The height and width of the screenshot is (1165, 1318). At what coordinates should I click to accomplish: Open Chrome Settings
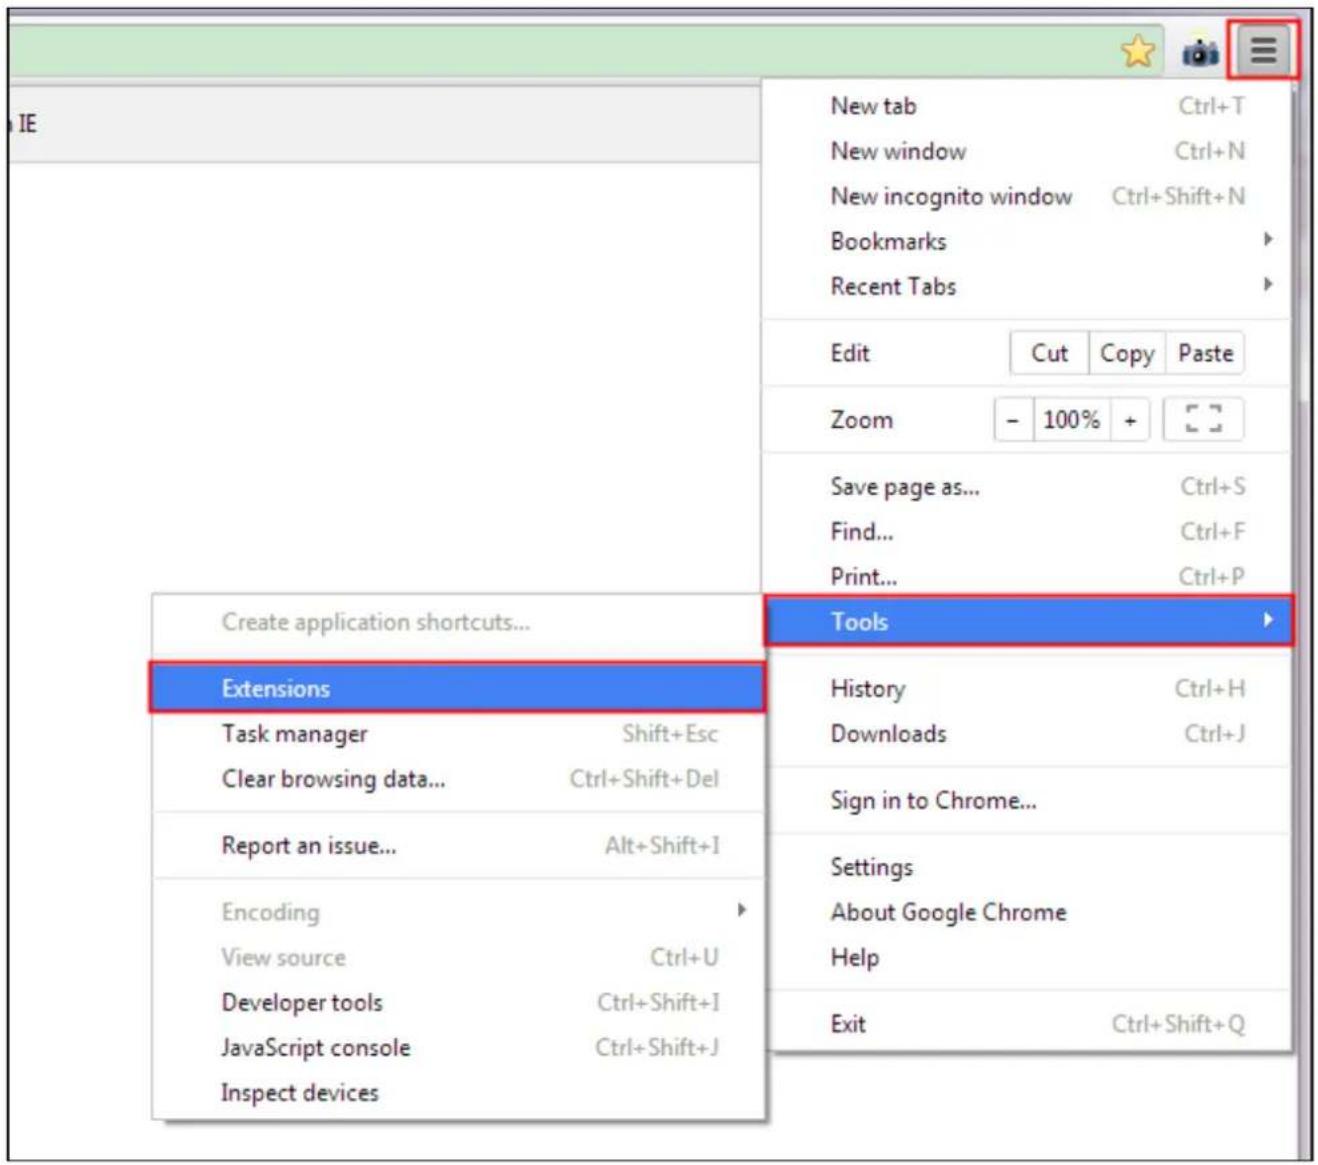[1027, 867]
